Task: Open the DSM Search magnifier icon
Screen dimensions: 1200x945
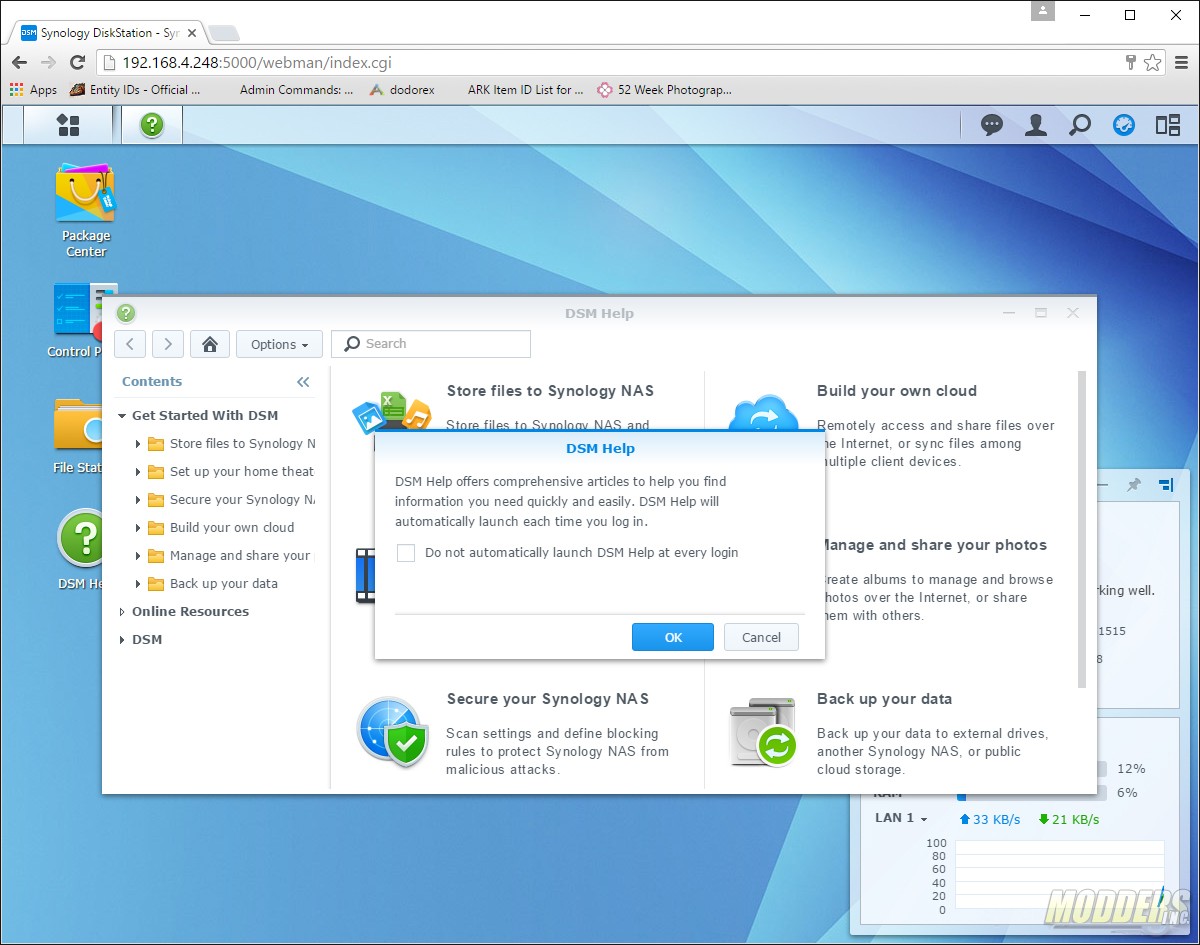Action: (1080, 125)
